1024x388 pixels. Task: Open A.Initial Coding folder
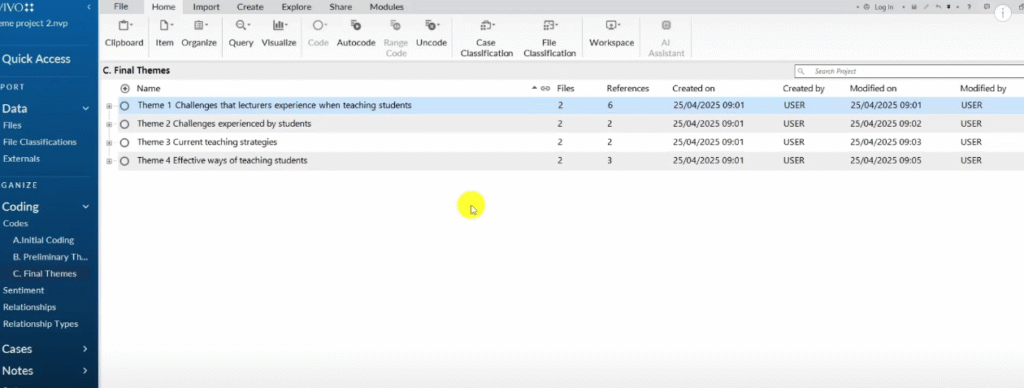point(43,240)
